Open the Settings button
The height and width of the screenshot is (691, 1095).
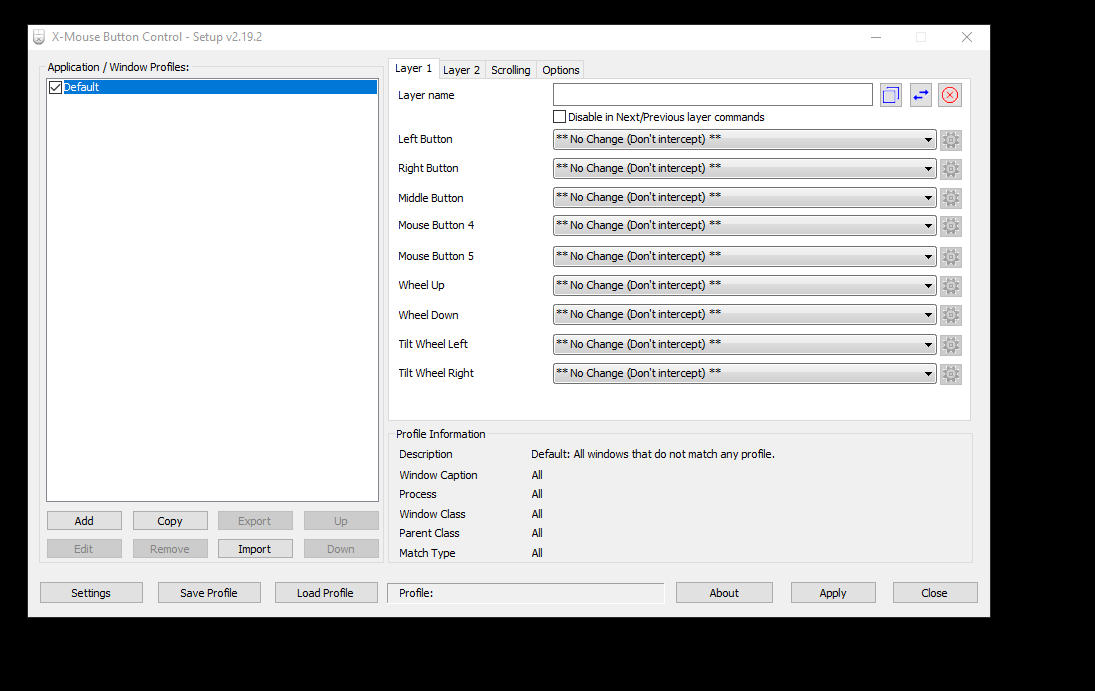(91, 593)
